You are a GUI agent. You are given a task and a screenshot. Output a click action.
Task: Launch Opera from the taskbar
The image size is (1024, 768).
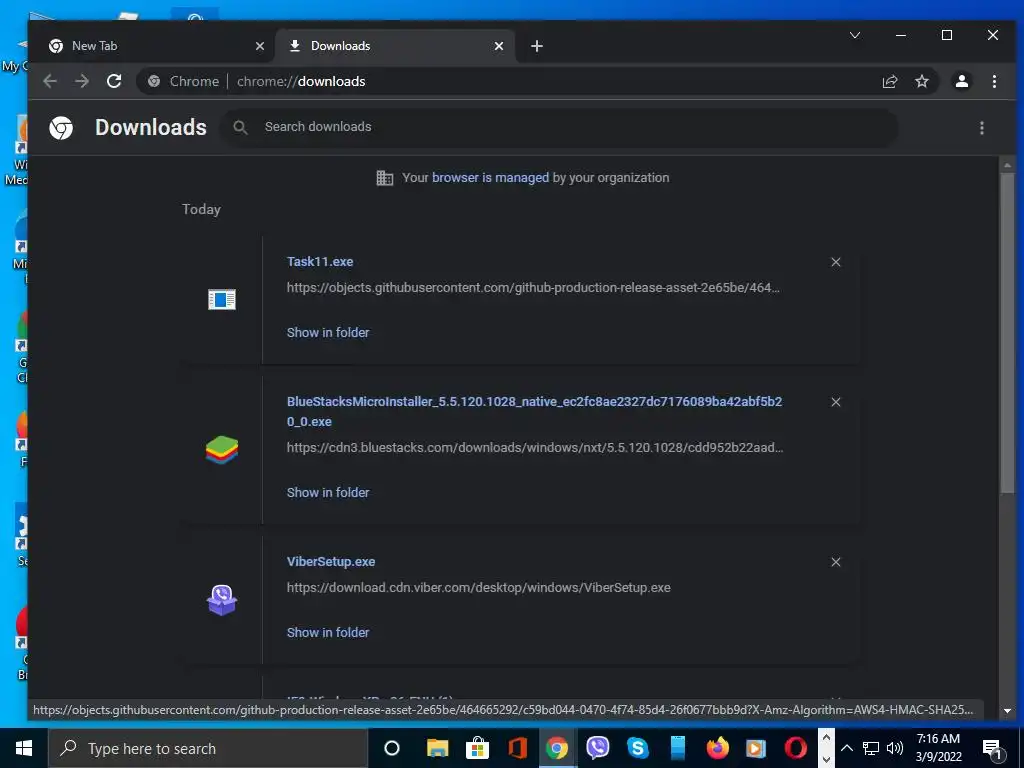[x=795, y=748]
